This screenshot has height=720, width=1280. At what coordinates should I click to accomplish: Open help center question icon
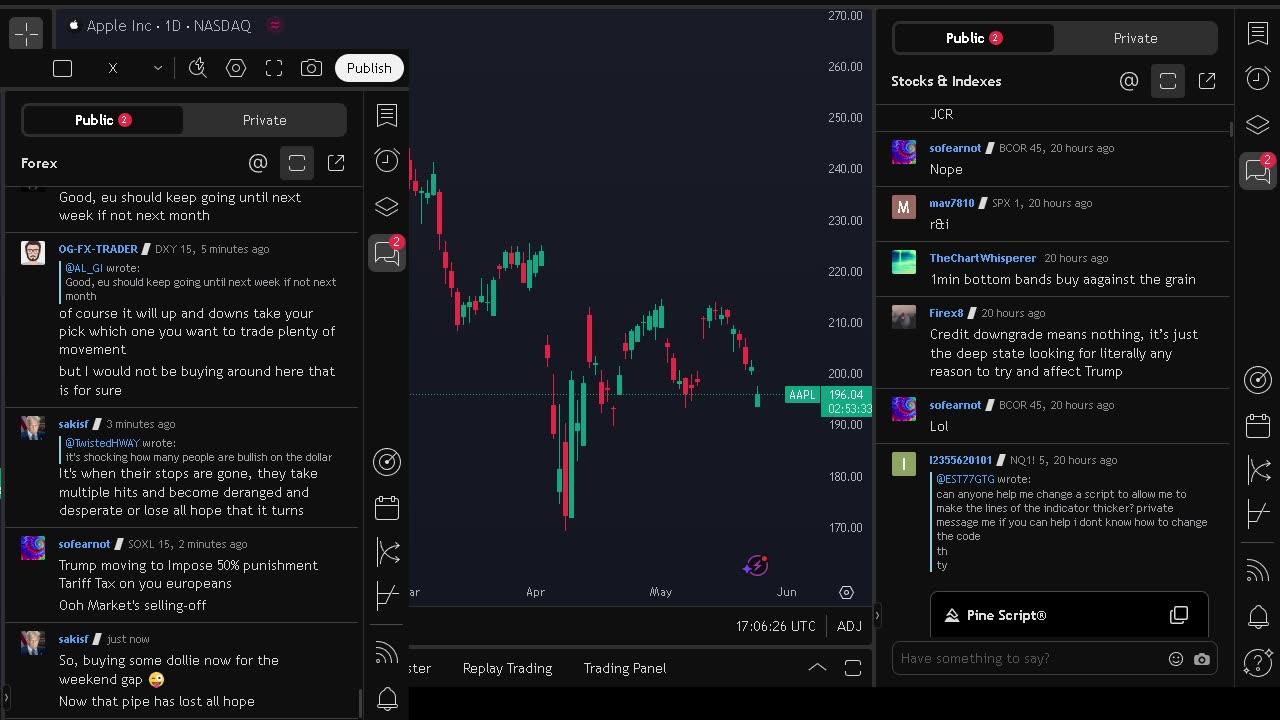(x=1258, y=663)
